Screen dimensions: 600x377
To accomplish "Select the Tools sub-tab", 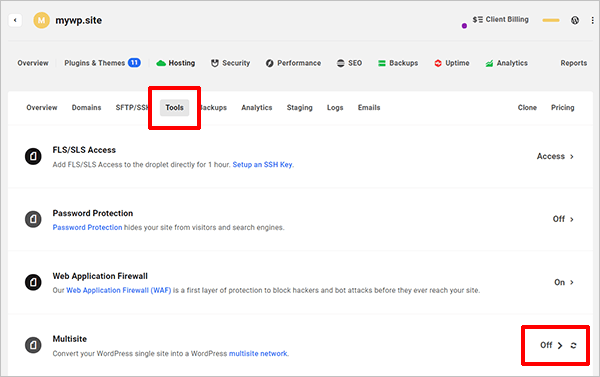I will tap(174, 108).
